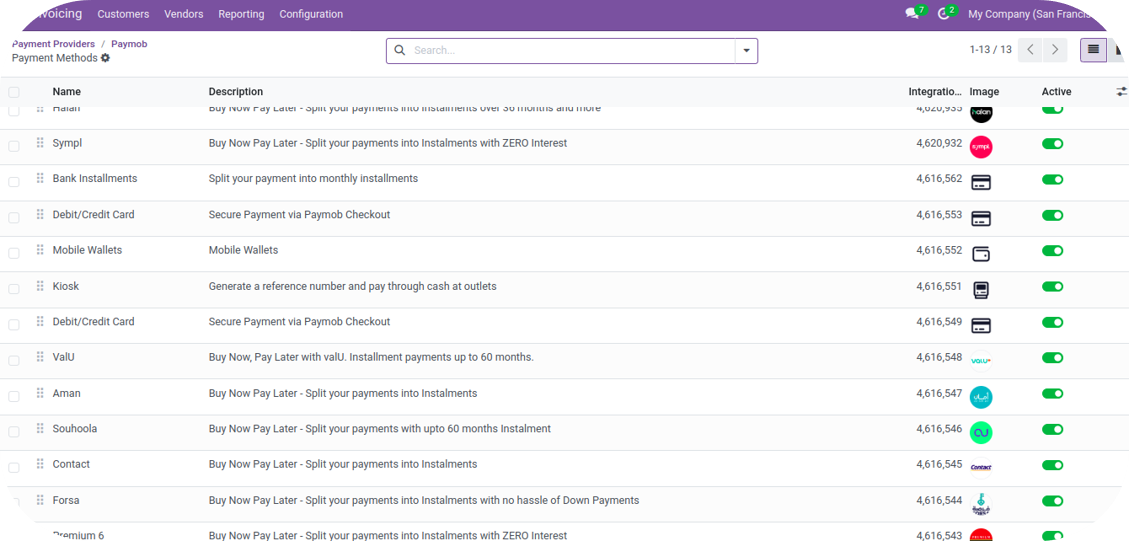Disable the Mobile Wallets active toggle

point(1052,251)
